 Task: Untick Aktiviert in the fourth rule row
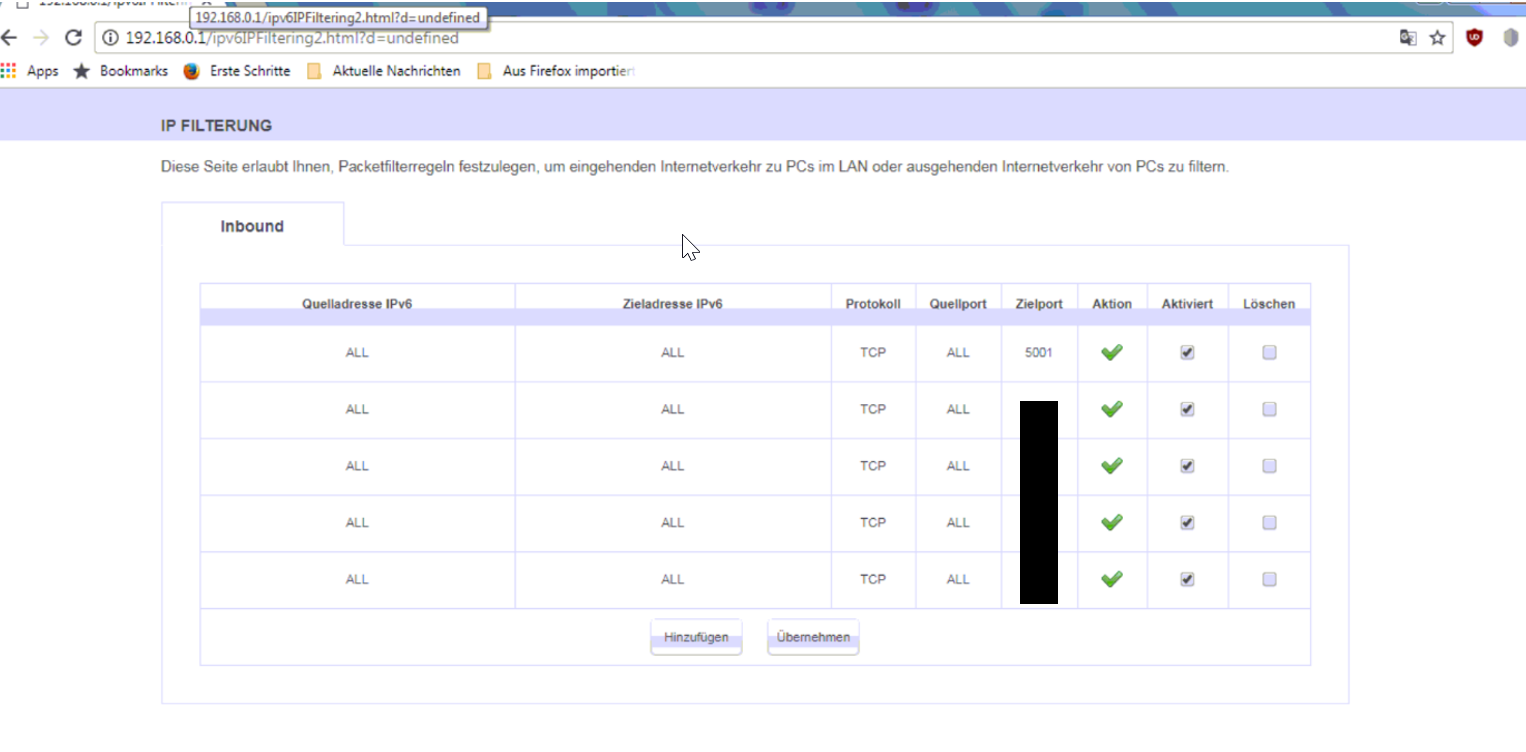[x=1187, y=522]
